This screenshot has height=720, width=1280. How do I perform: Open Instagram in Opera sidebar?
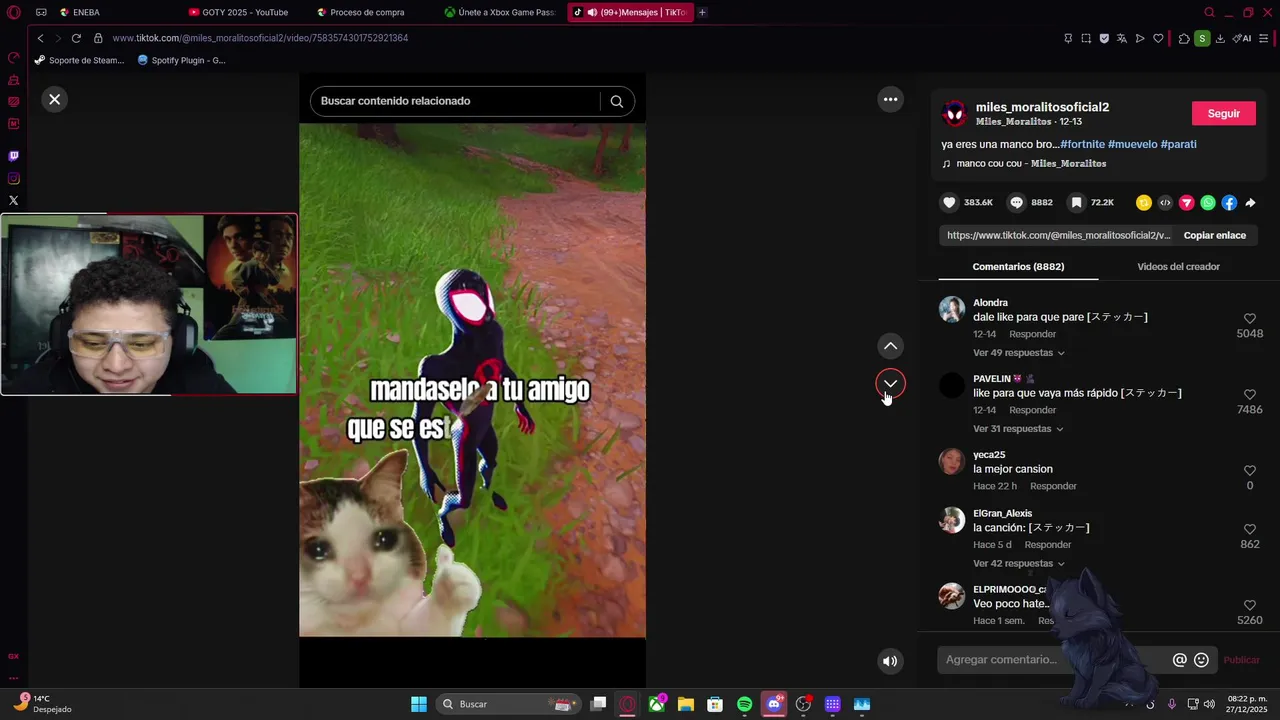[13, 179]
